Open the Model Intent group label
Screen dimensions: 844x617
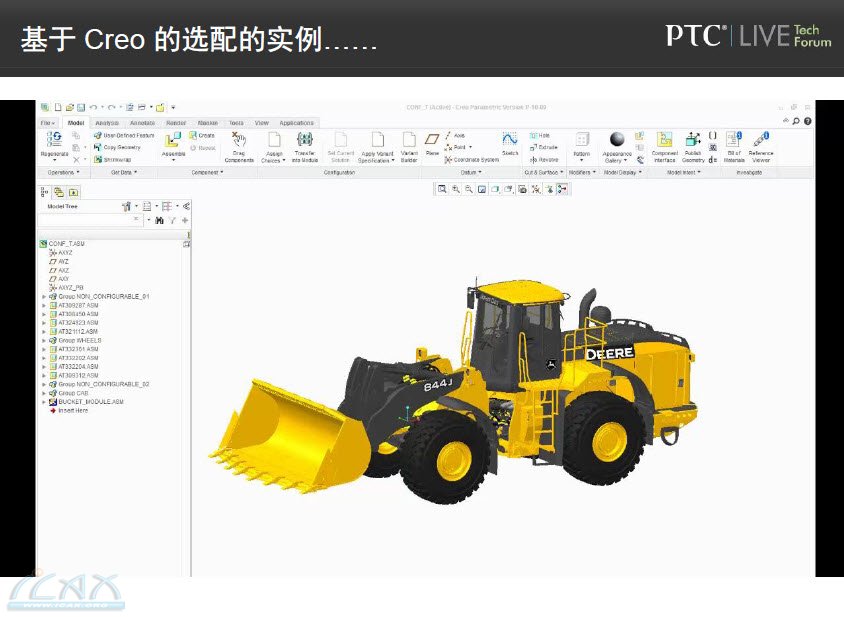pos(684,172)
